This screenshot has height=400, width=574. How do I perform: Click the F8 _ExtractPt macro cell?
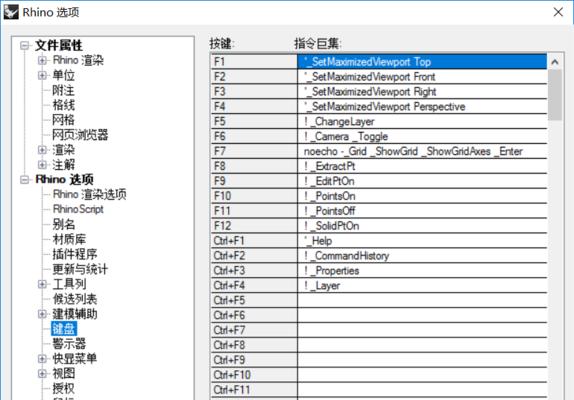422,166
